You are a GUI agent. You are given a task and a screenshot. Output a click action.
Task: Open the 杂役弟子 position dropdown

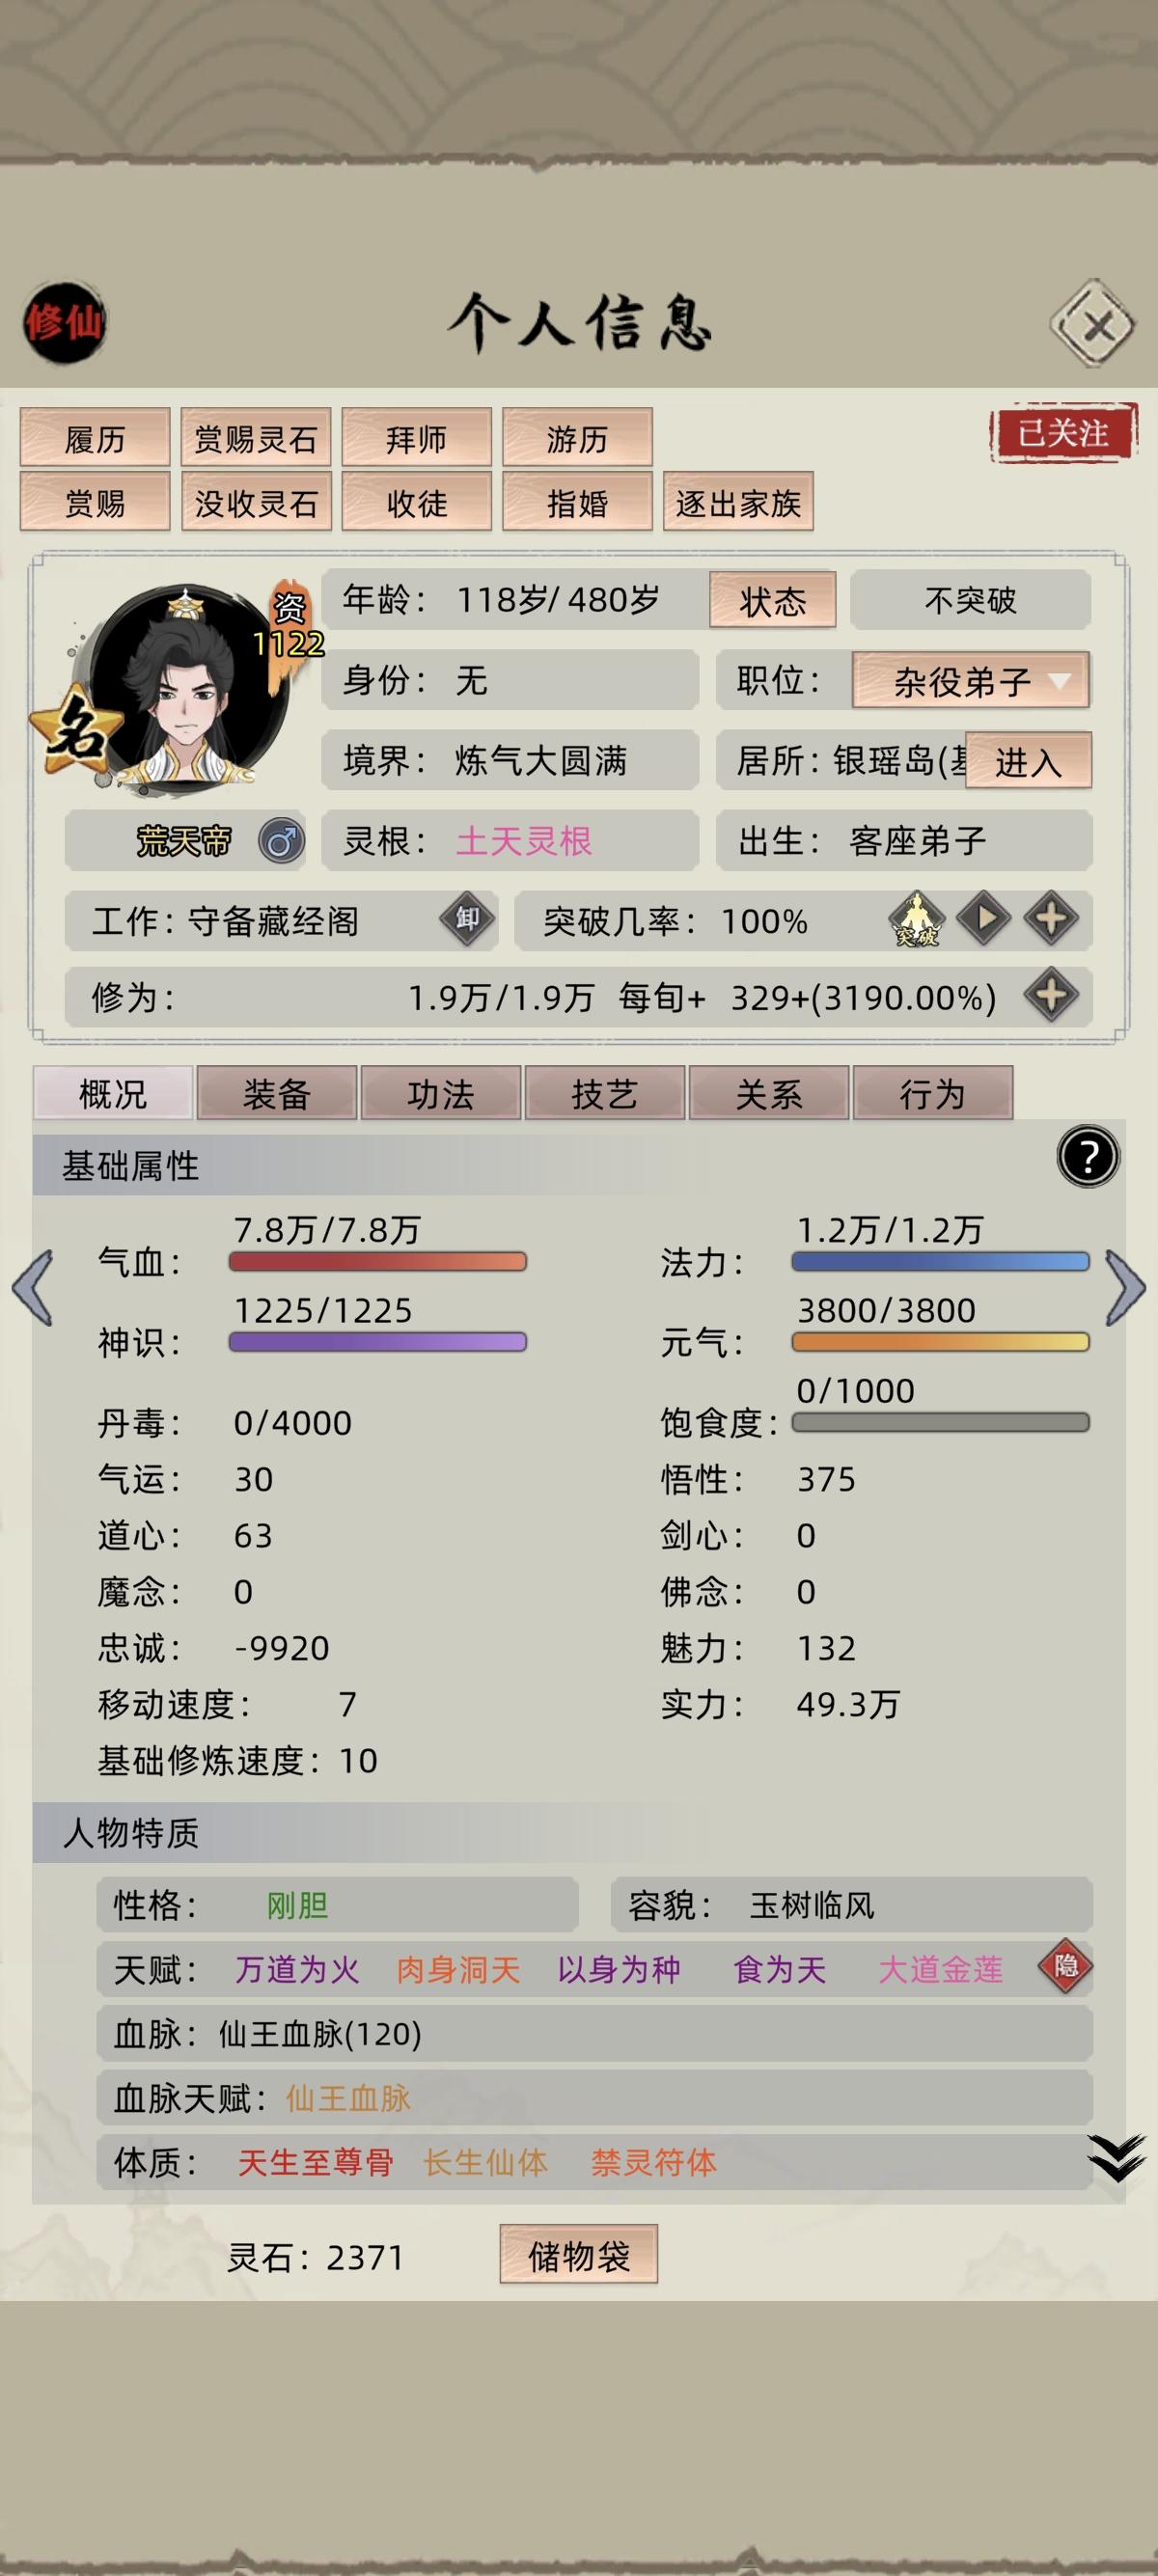pyautogui.click(x=970, y=681)
